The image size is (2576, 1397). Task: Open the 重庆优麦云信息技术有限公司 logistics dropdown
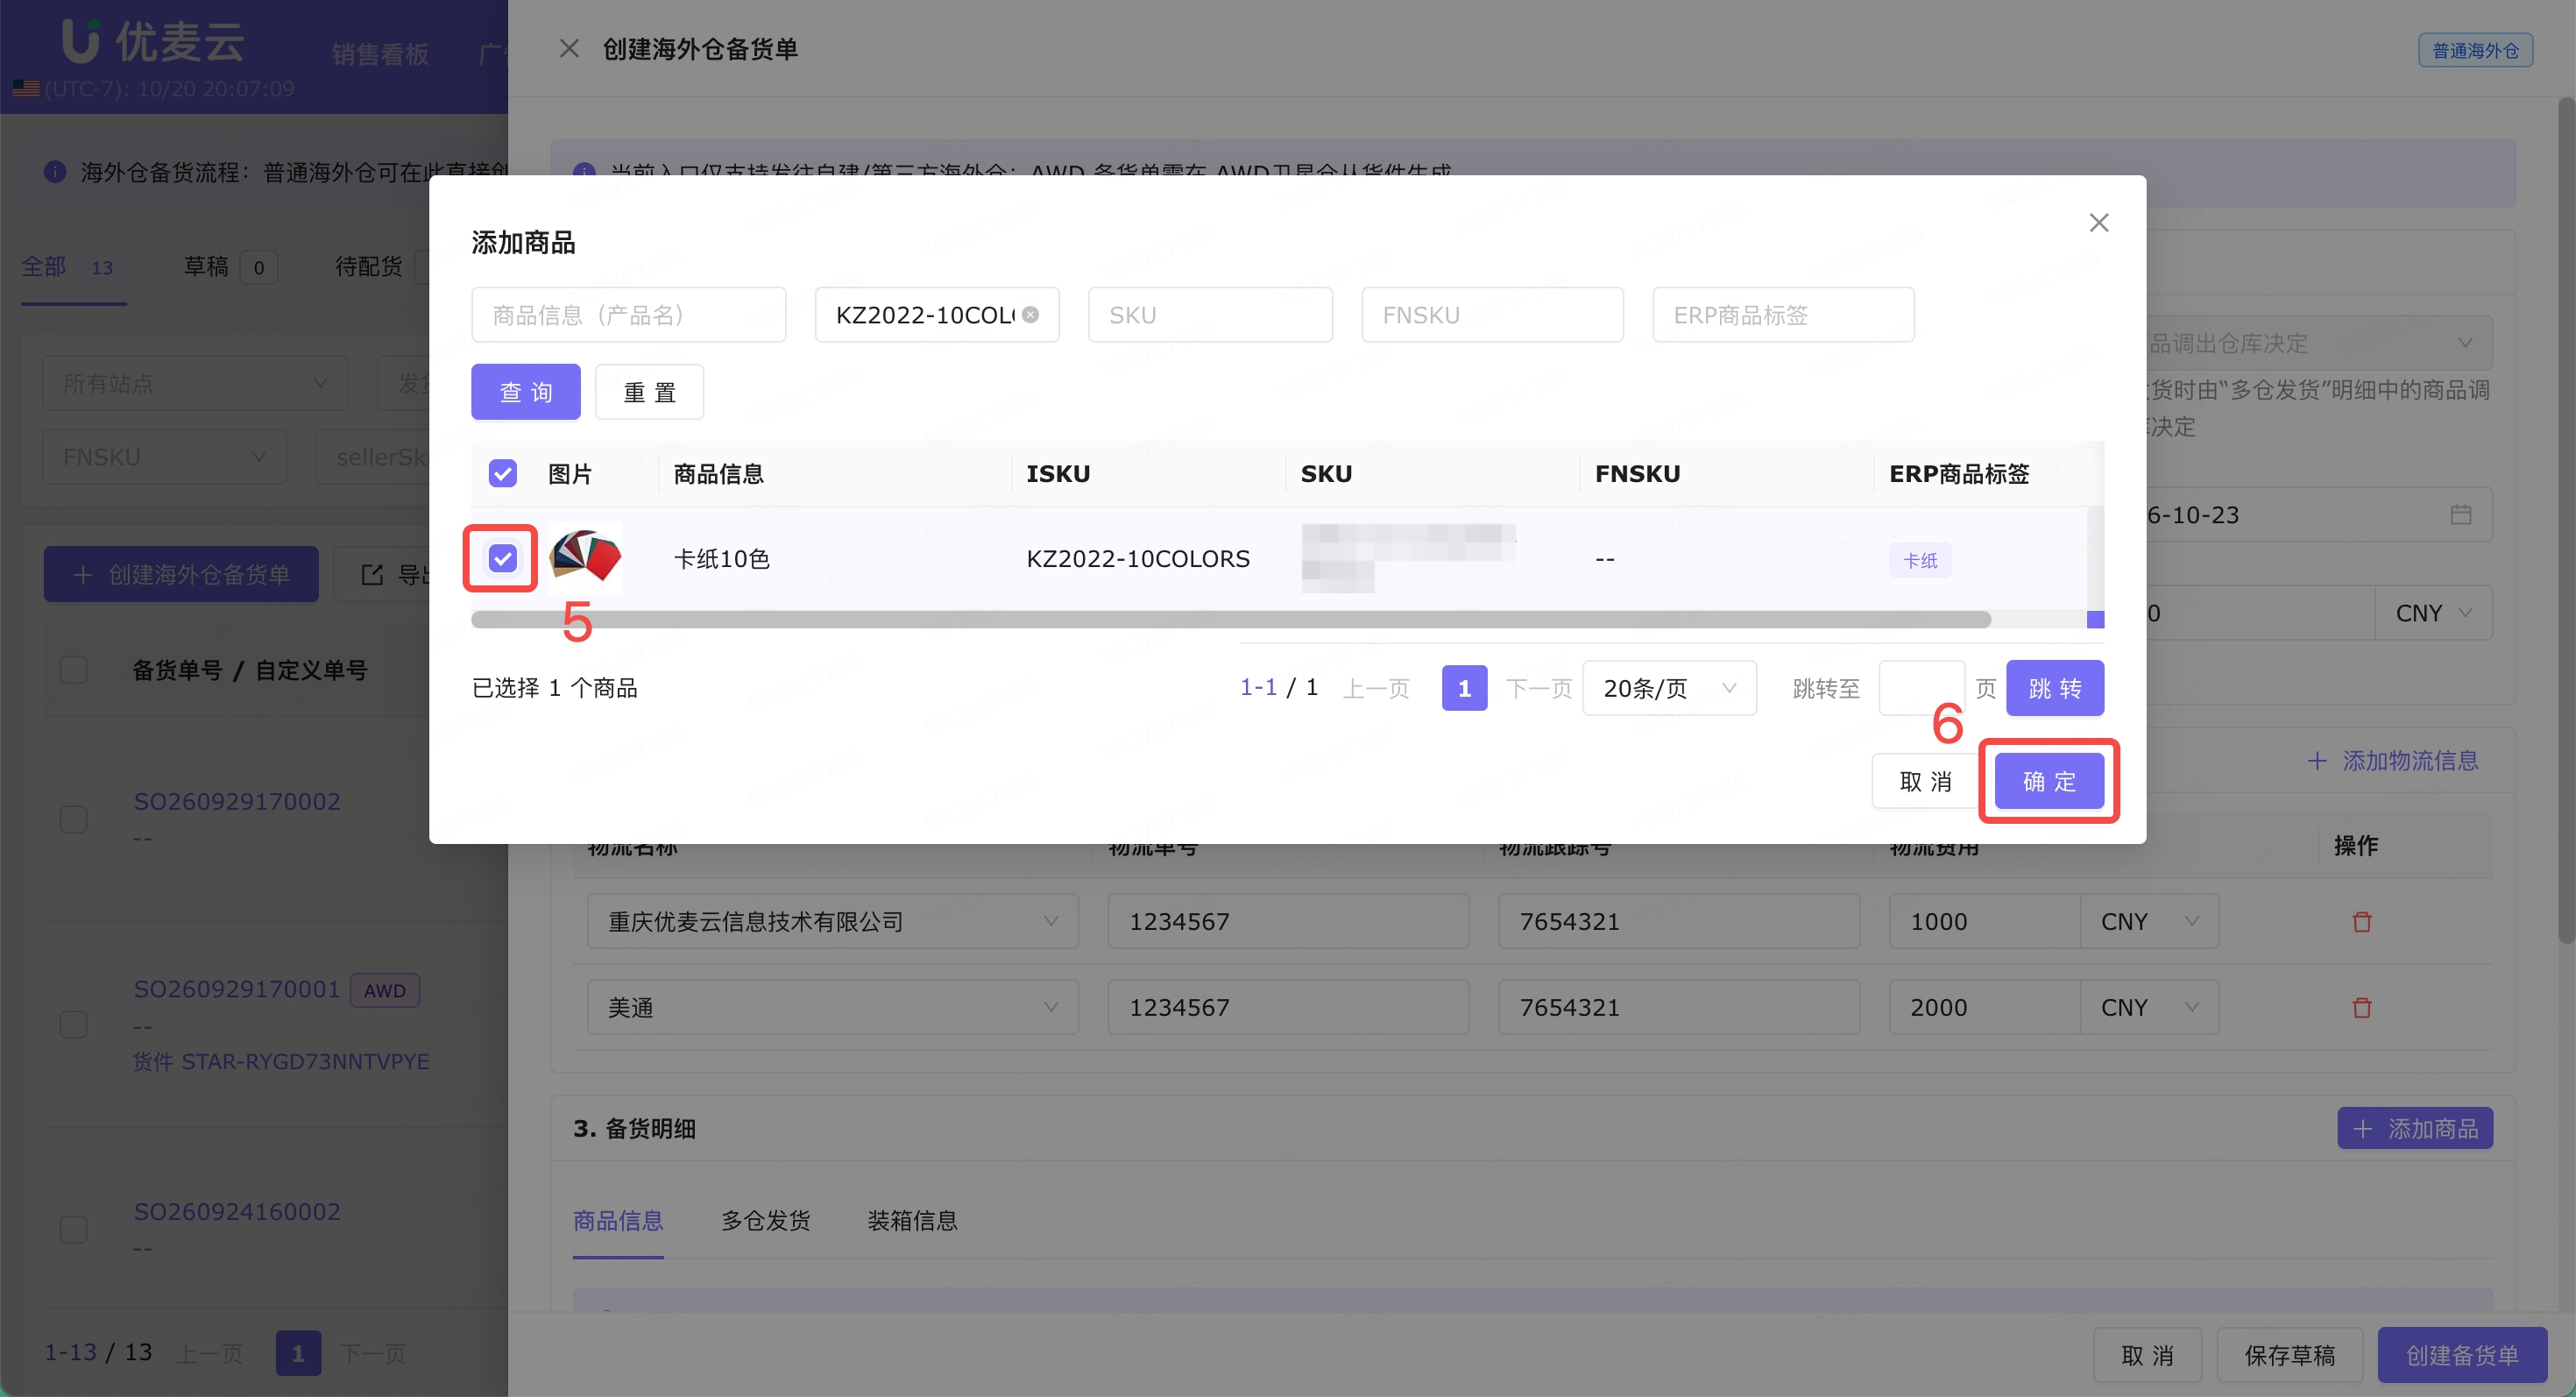[832, 921]
